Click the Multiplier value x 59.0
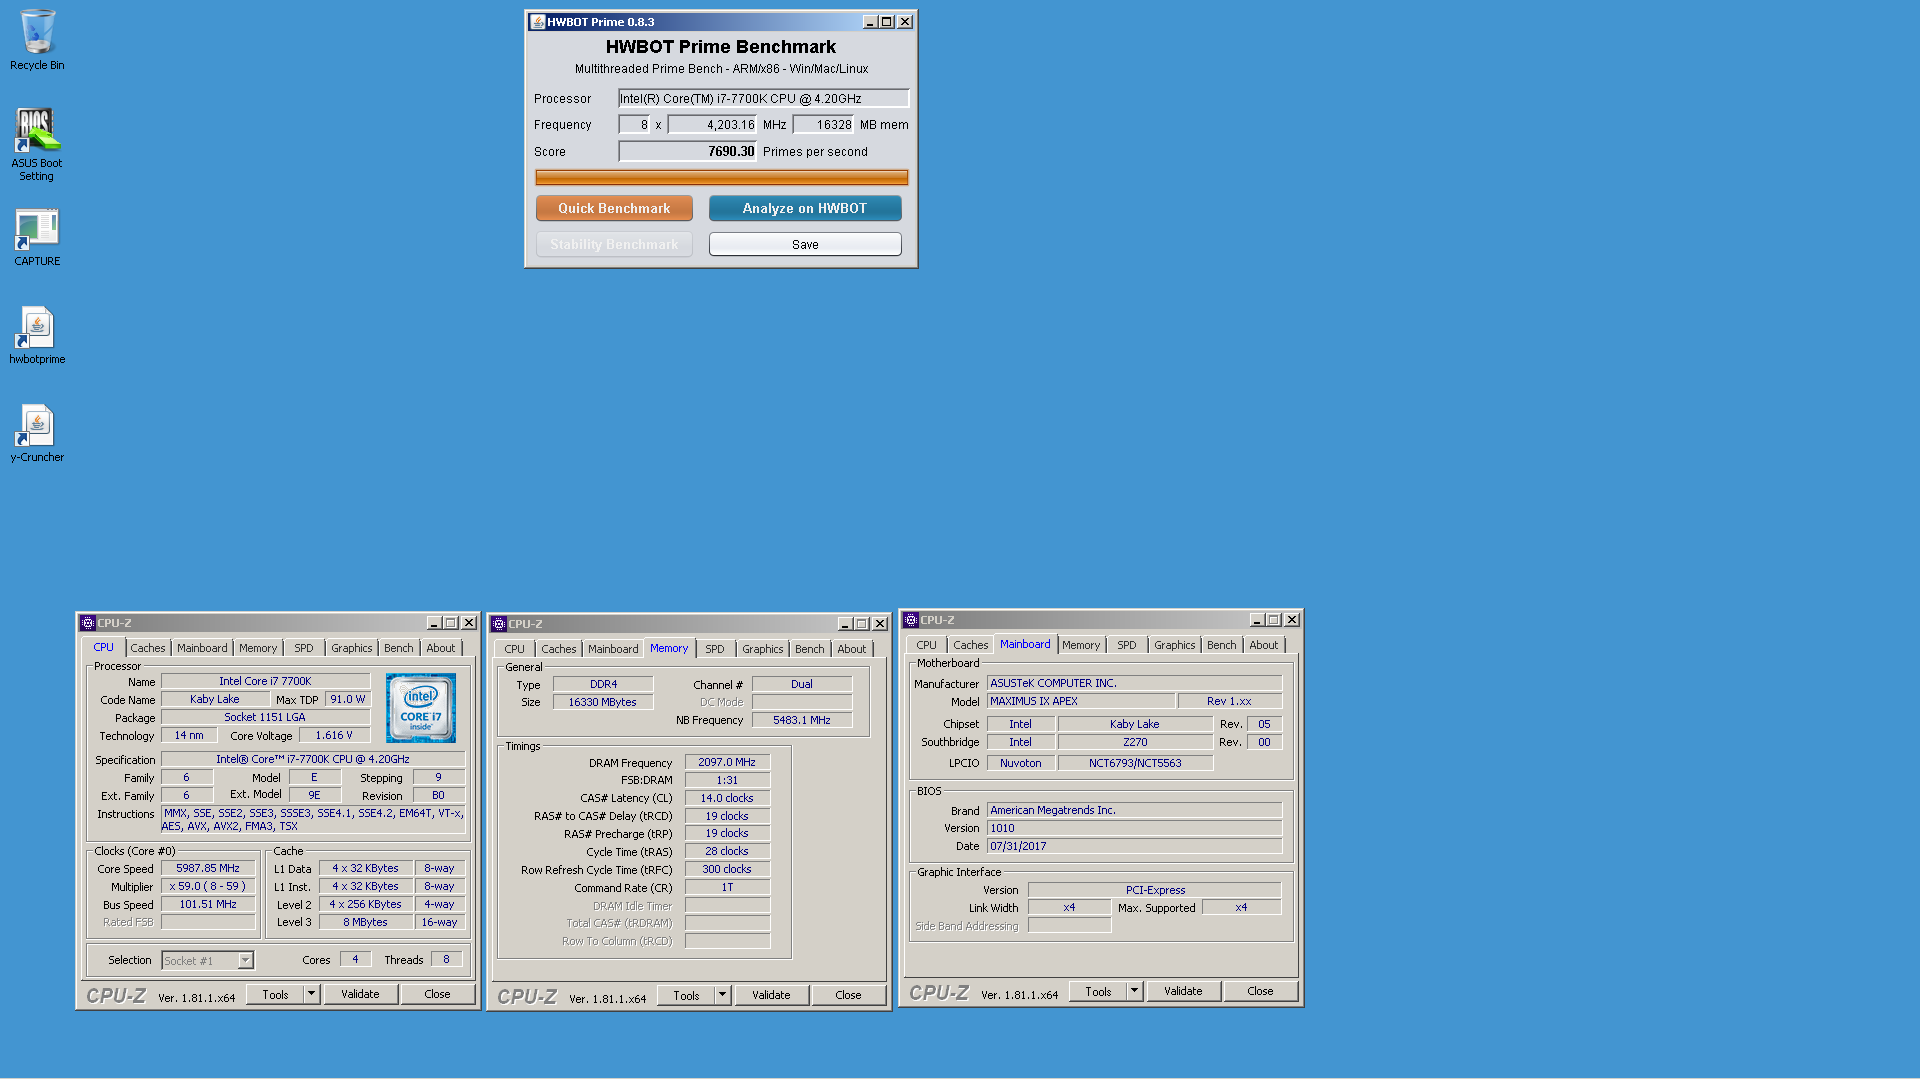 (x=208, y=887)
